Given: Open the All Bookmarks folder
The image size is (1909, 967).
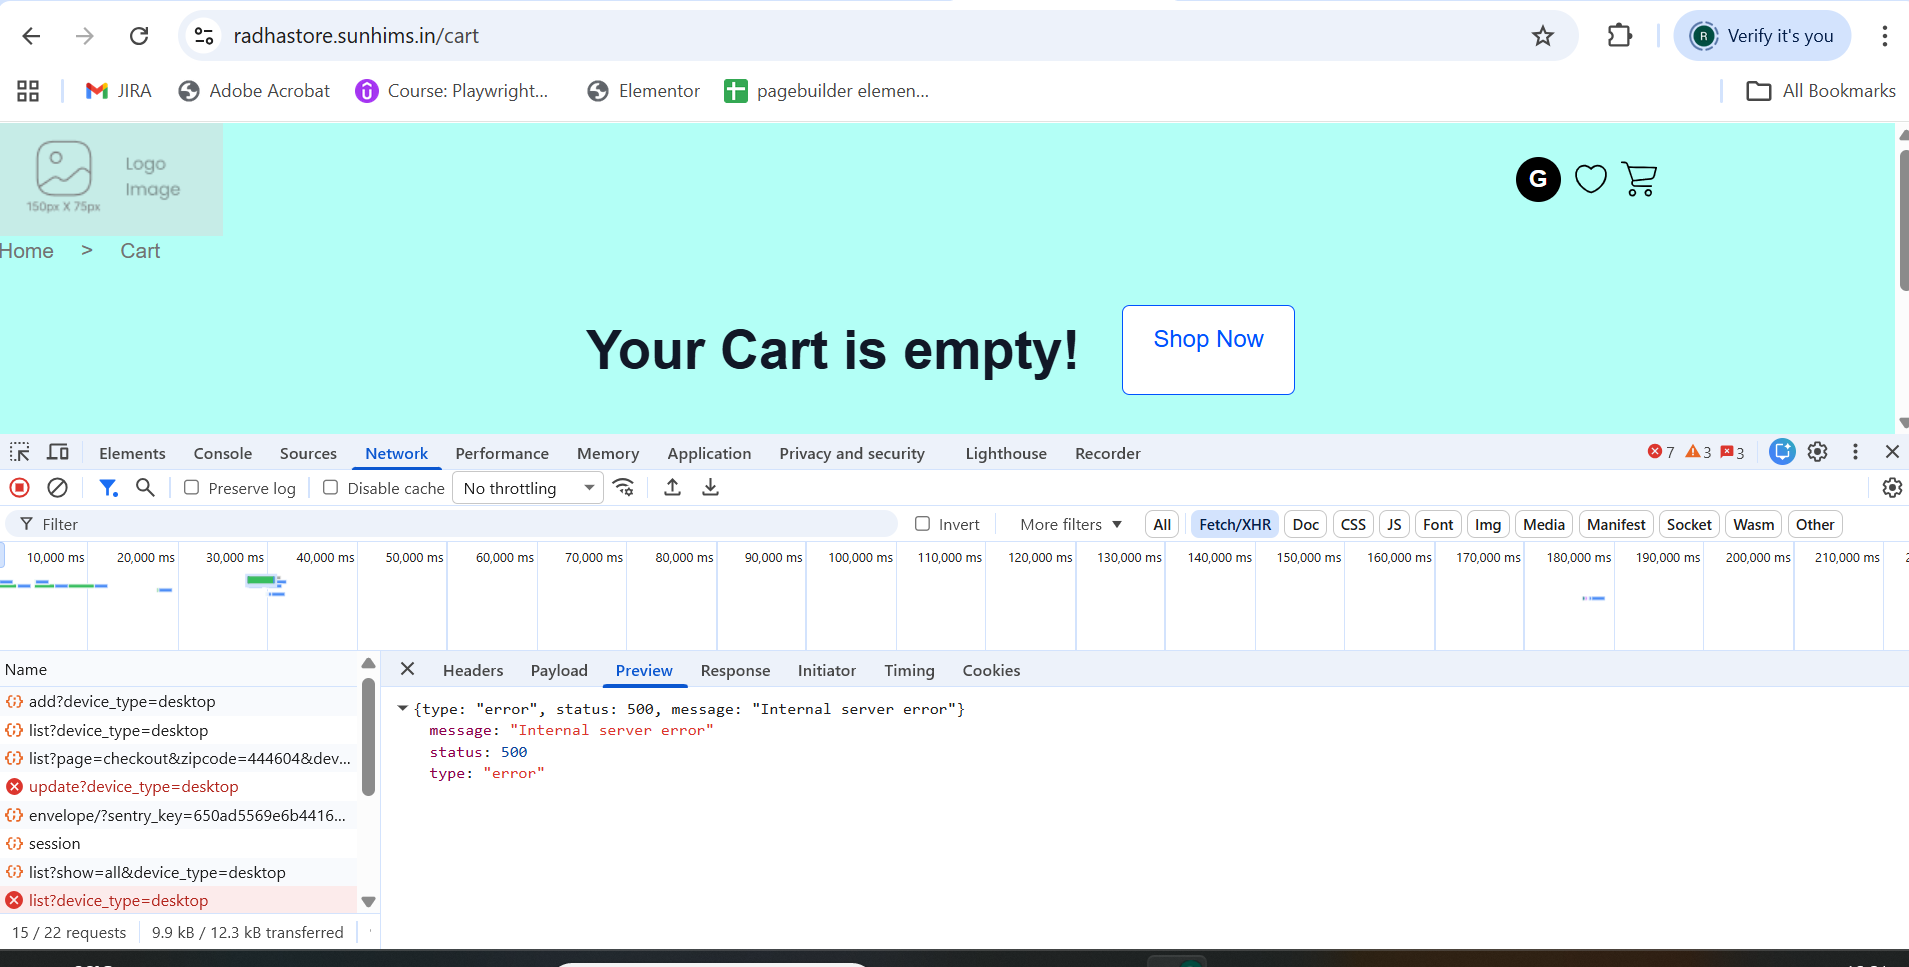Looking at the screenshot, I should pyautogui.click(x=1821, y=91).
